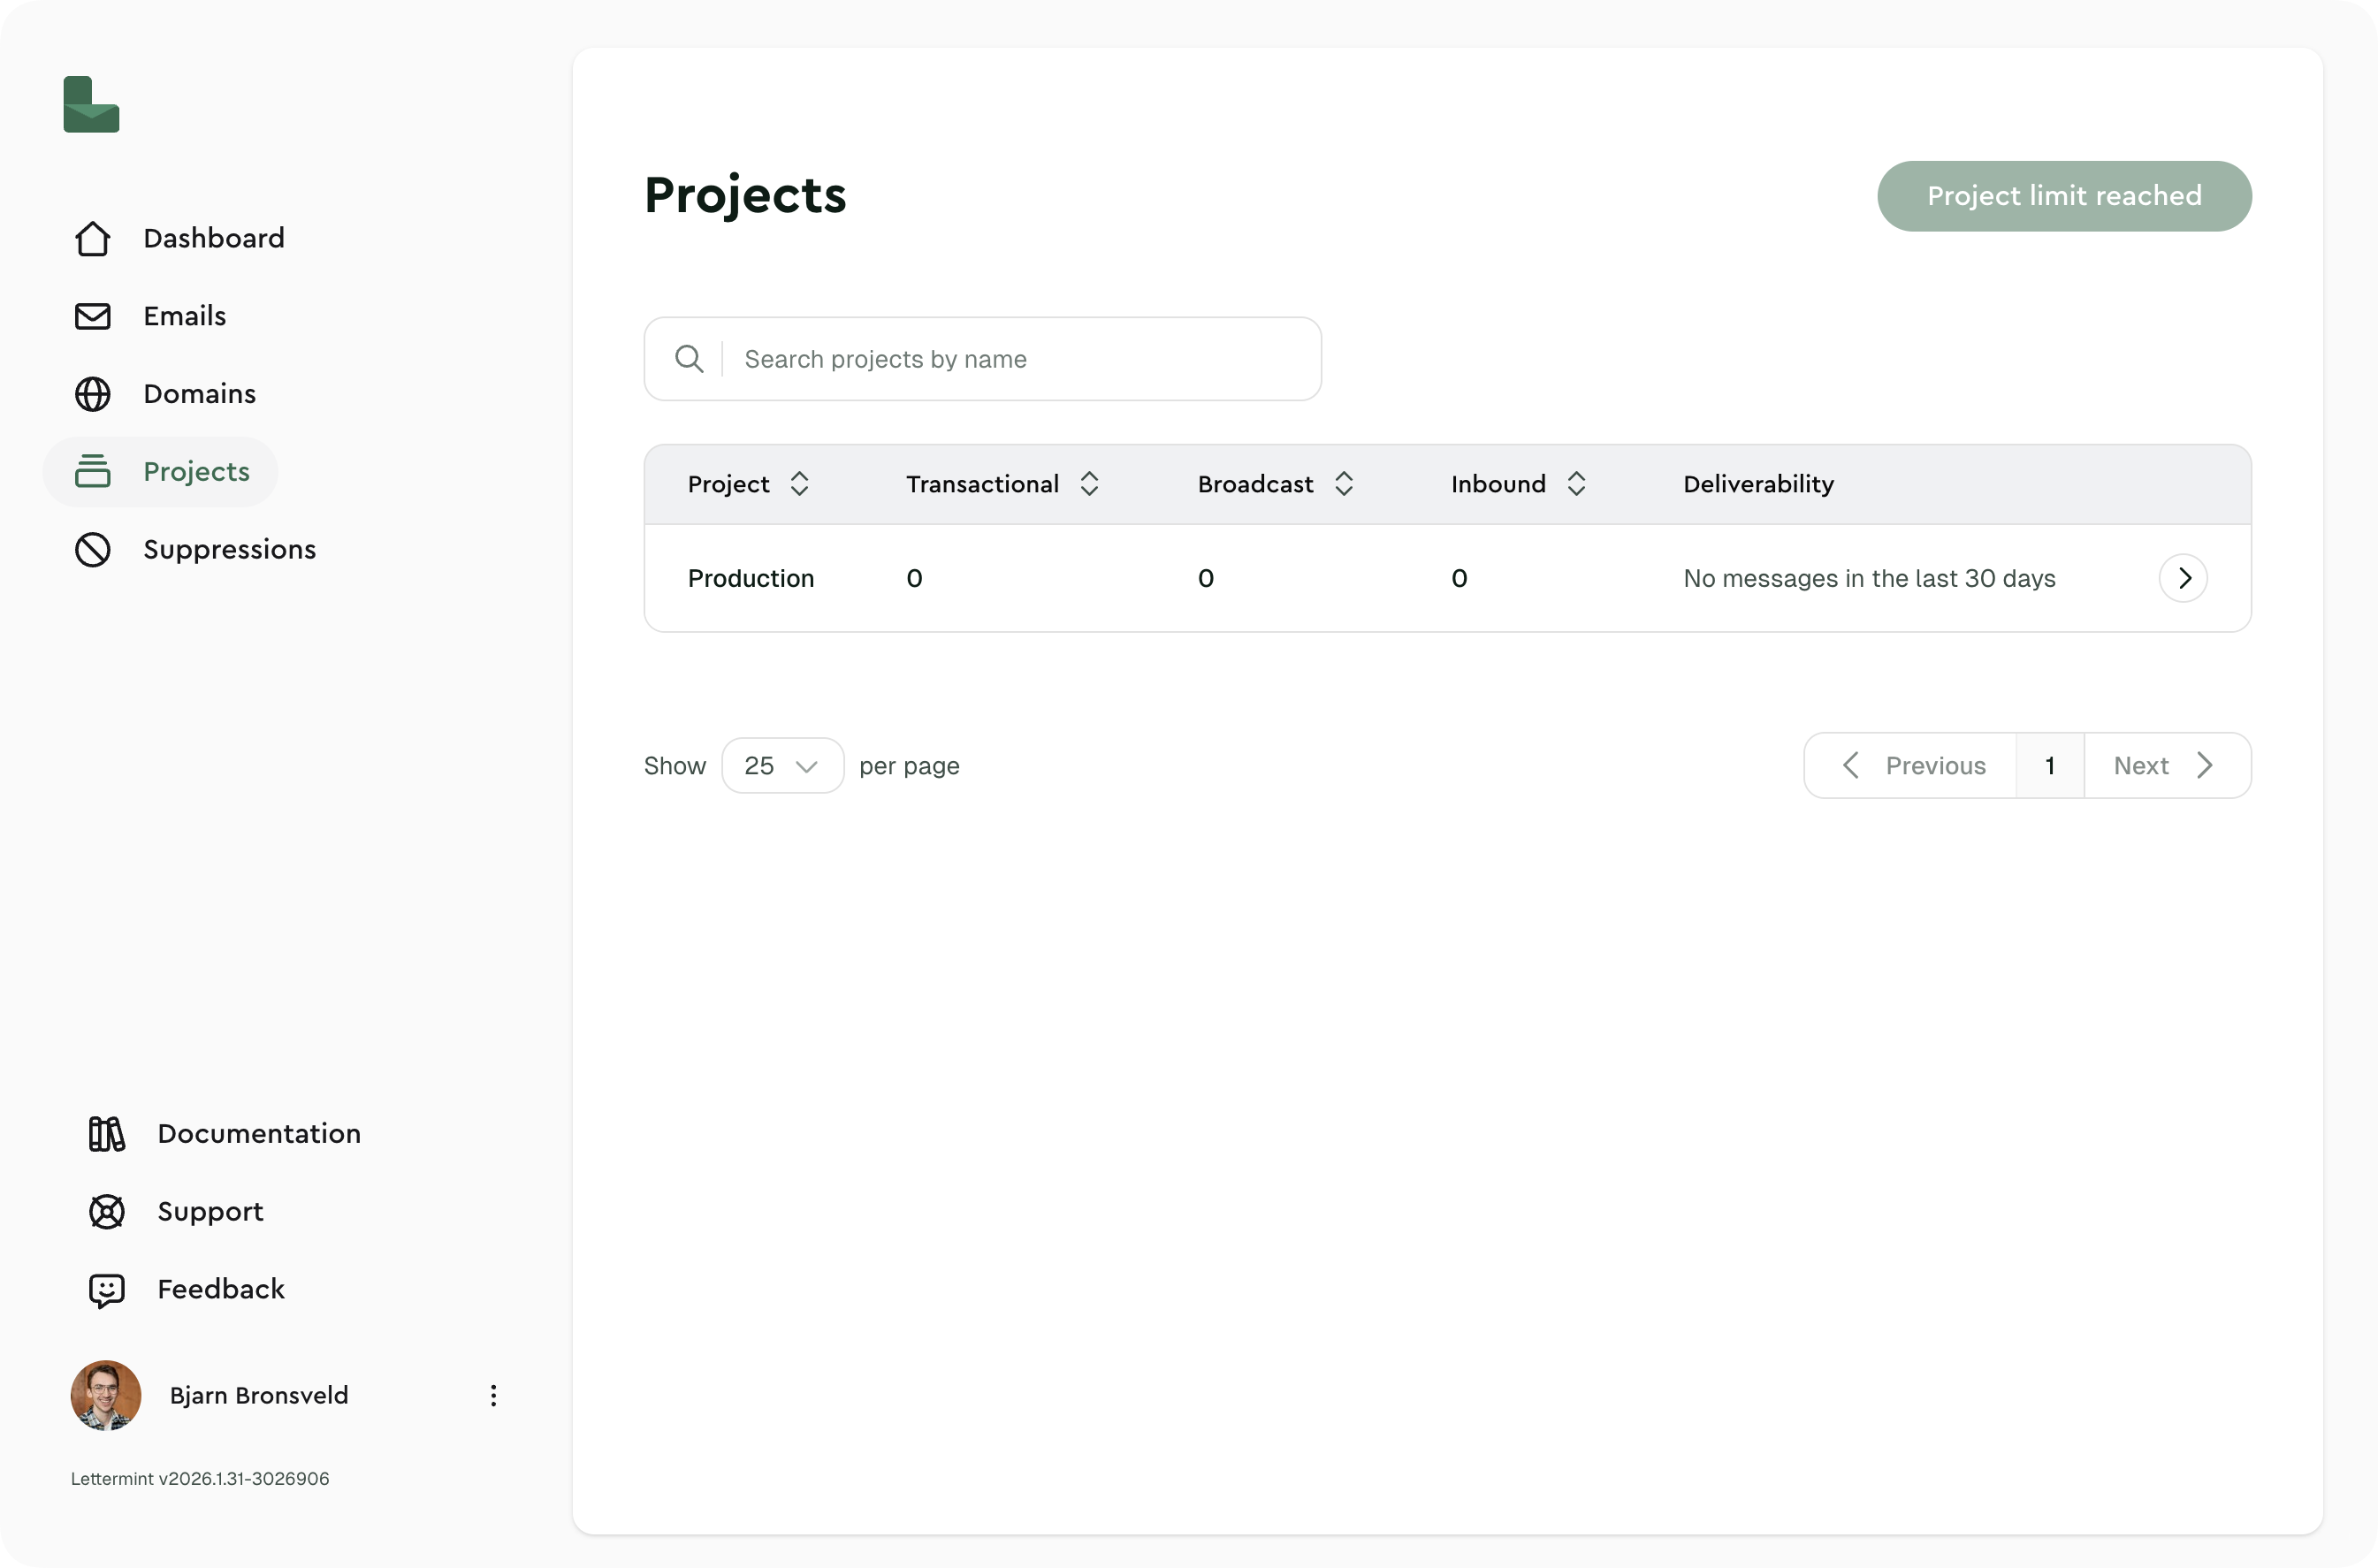Open the Show 25 per page dropdown
This screenshot has width=2378, height=1568.
click(x=782, y=765)
